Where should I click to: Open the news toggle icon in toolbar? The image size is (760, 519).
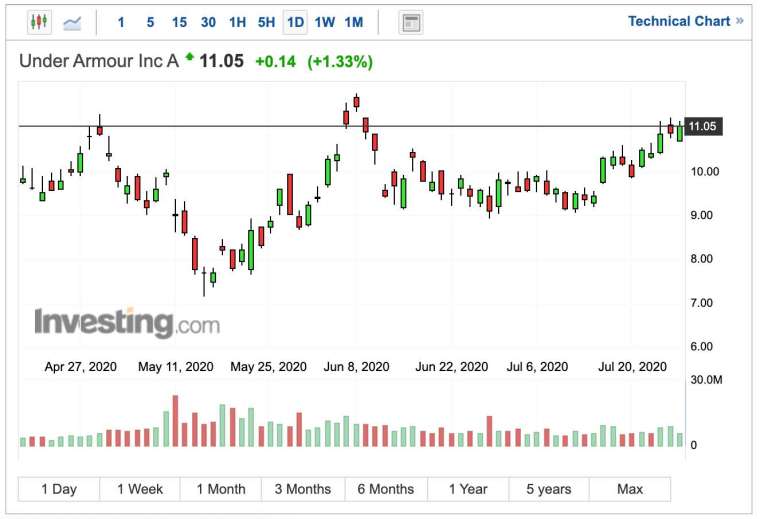coord(411,22)
